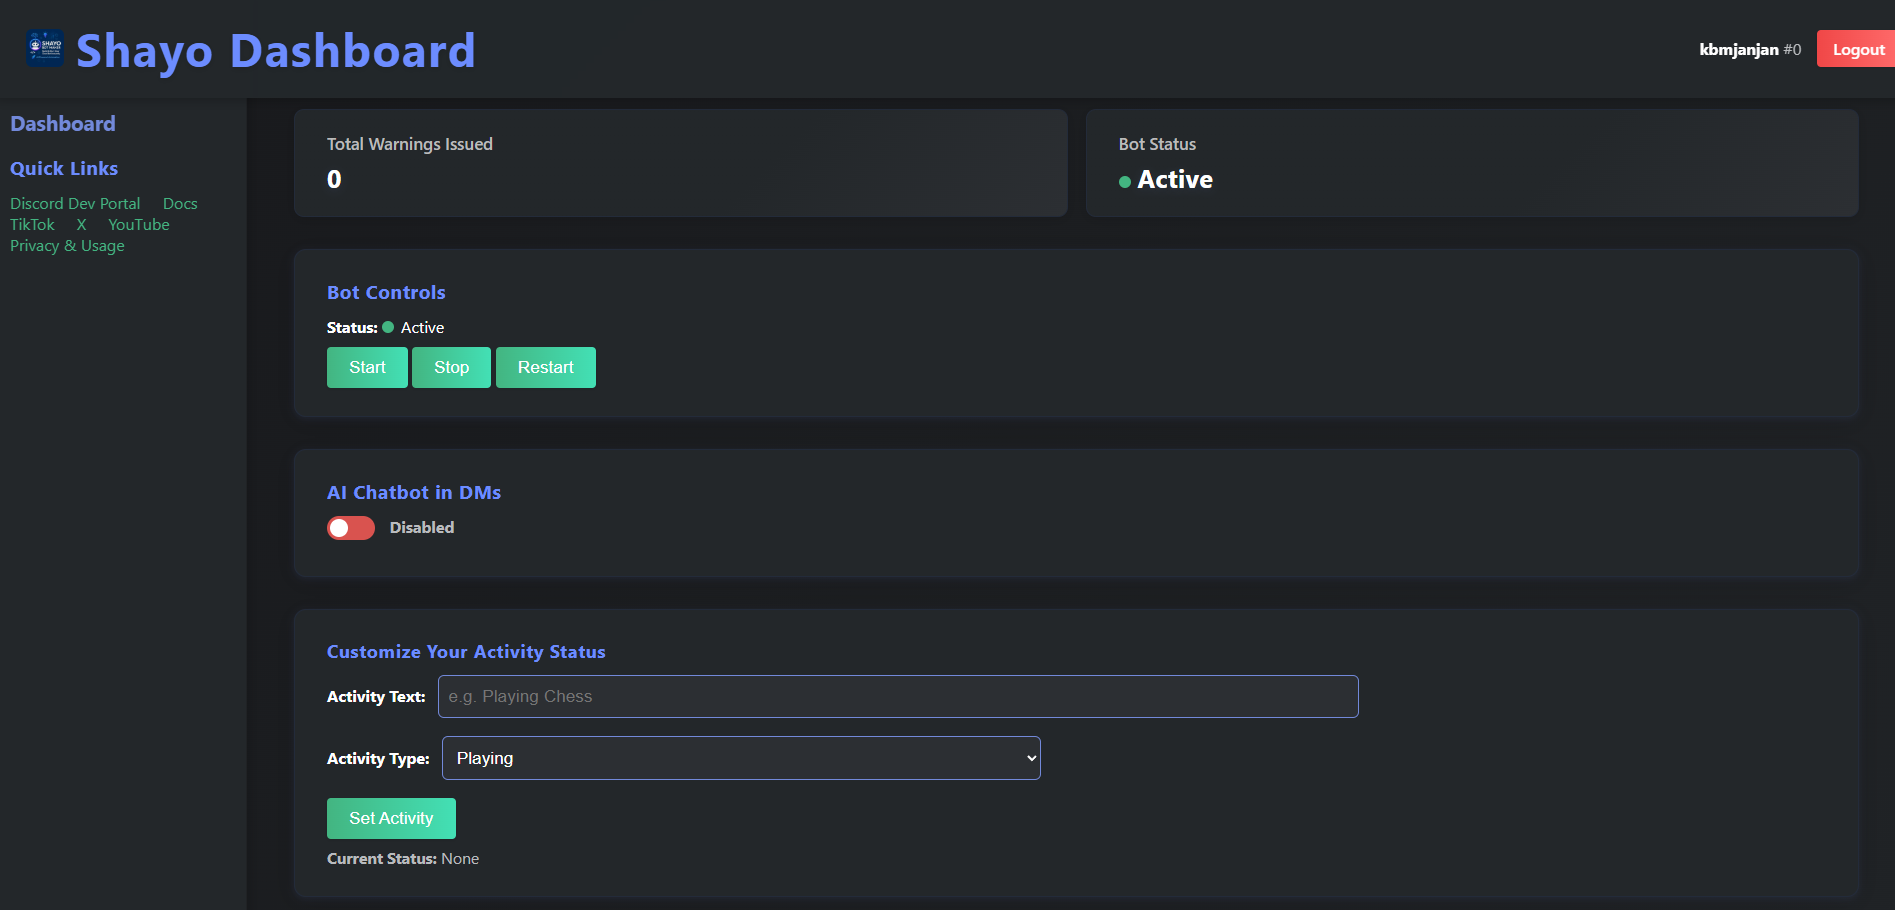Image resolution: width=1895 pixels, height=910 pixels.
Task: Open the Activity Type dropdown
Action: click(x=741, y=758)
